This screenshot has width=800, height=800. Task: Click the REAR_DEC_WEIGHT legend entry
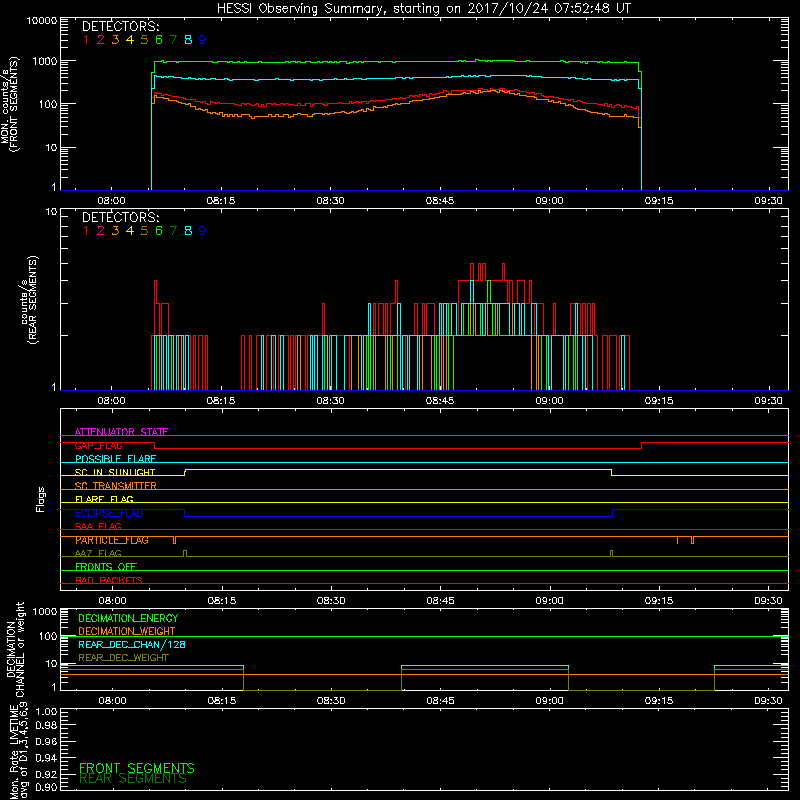(x=123, y=658)
